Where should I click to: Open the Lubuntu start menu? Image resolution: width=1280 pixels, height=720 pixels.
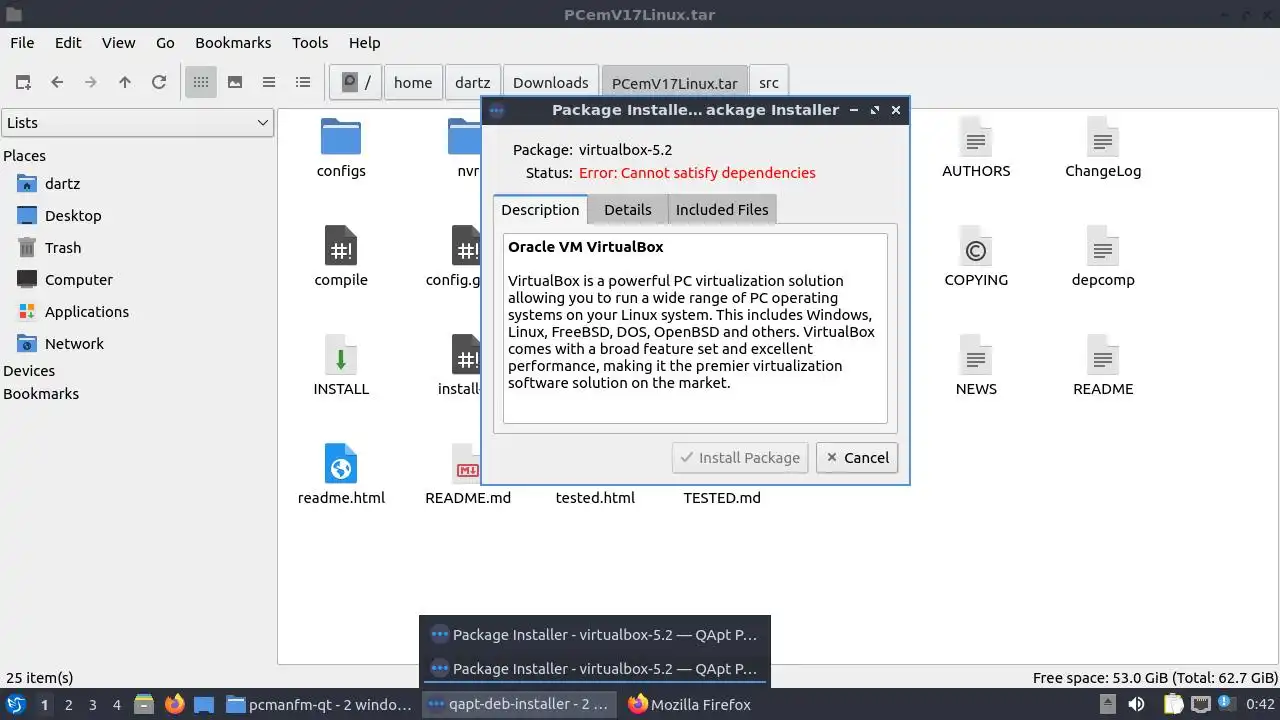pyautogui.click(x=16, y=704)
